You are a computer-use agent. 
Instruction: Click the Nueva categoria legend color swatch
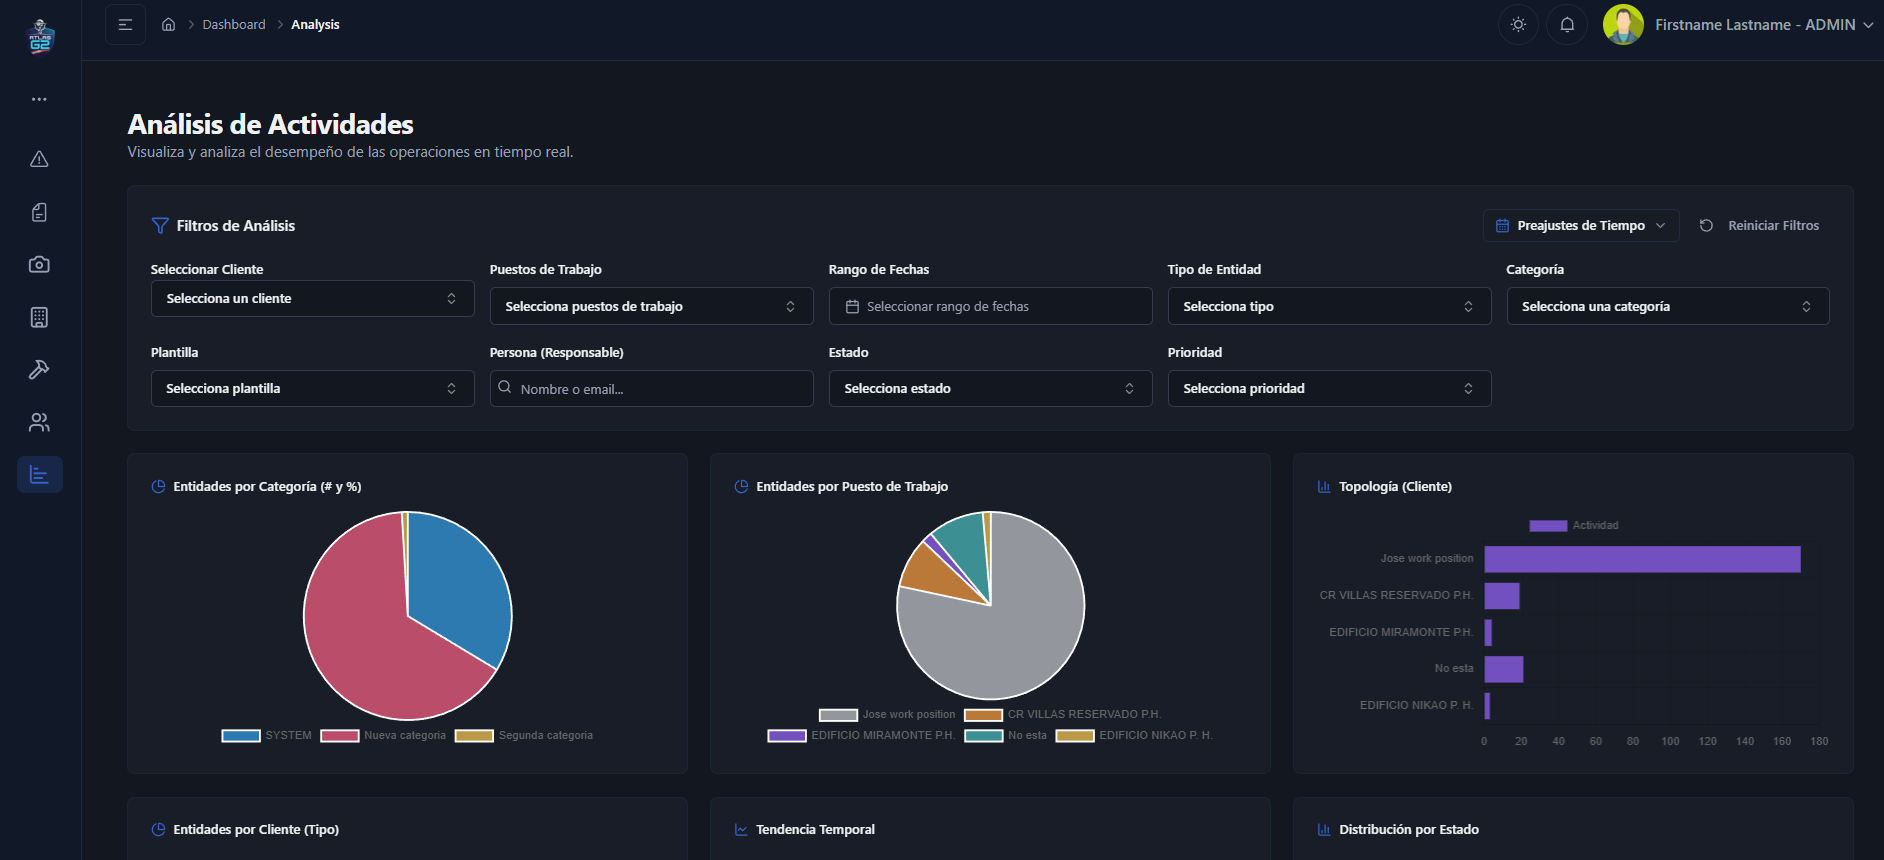pyautogui.click(x=340, y=736)
